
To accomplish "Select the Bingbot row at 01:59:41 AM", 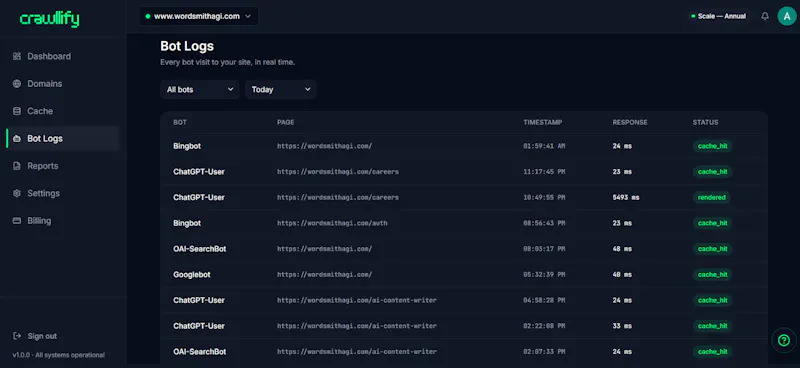I will pyautogui.click(x=464, y=146).
